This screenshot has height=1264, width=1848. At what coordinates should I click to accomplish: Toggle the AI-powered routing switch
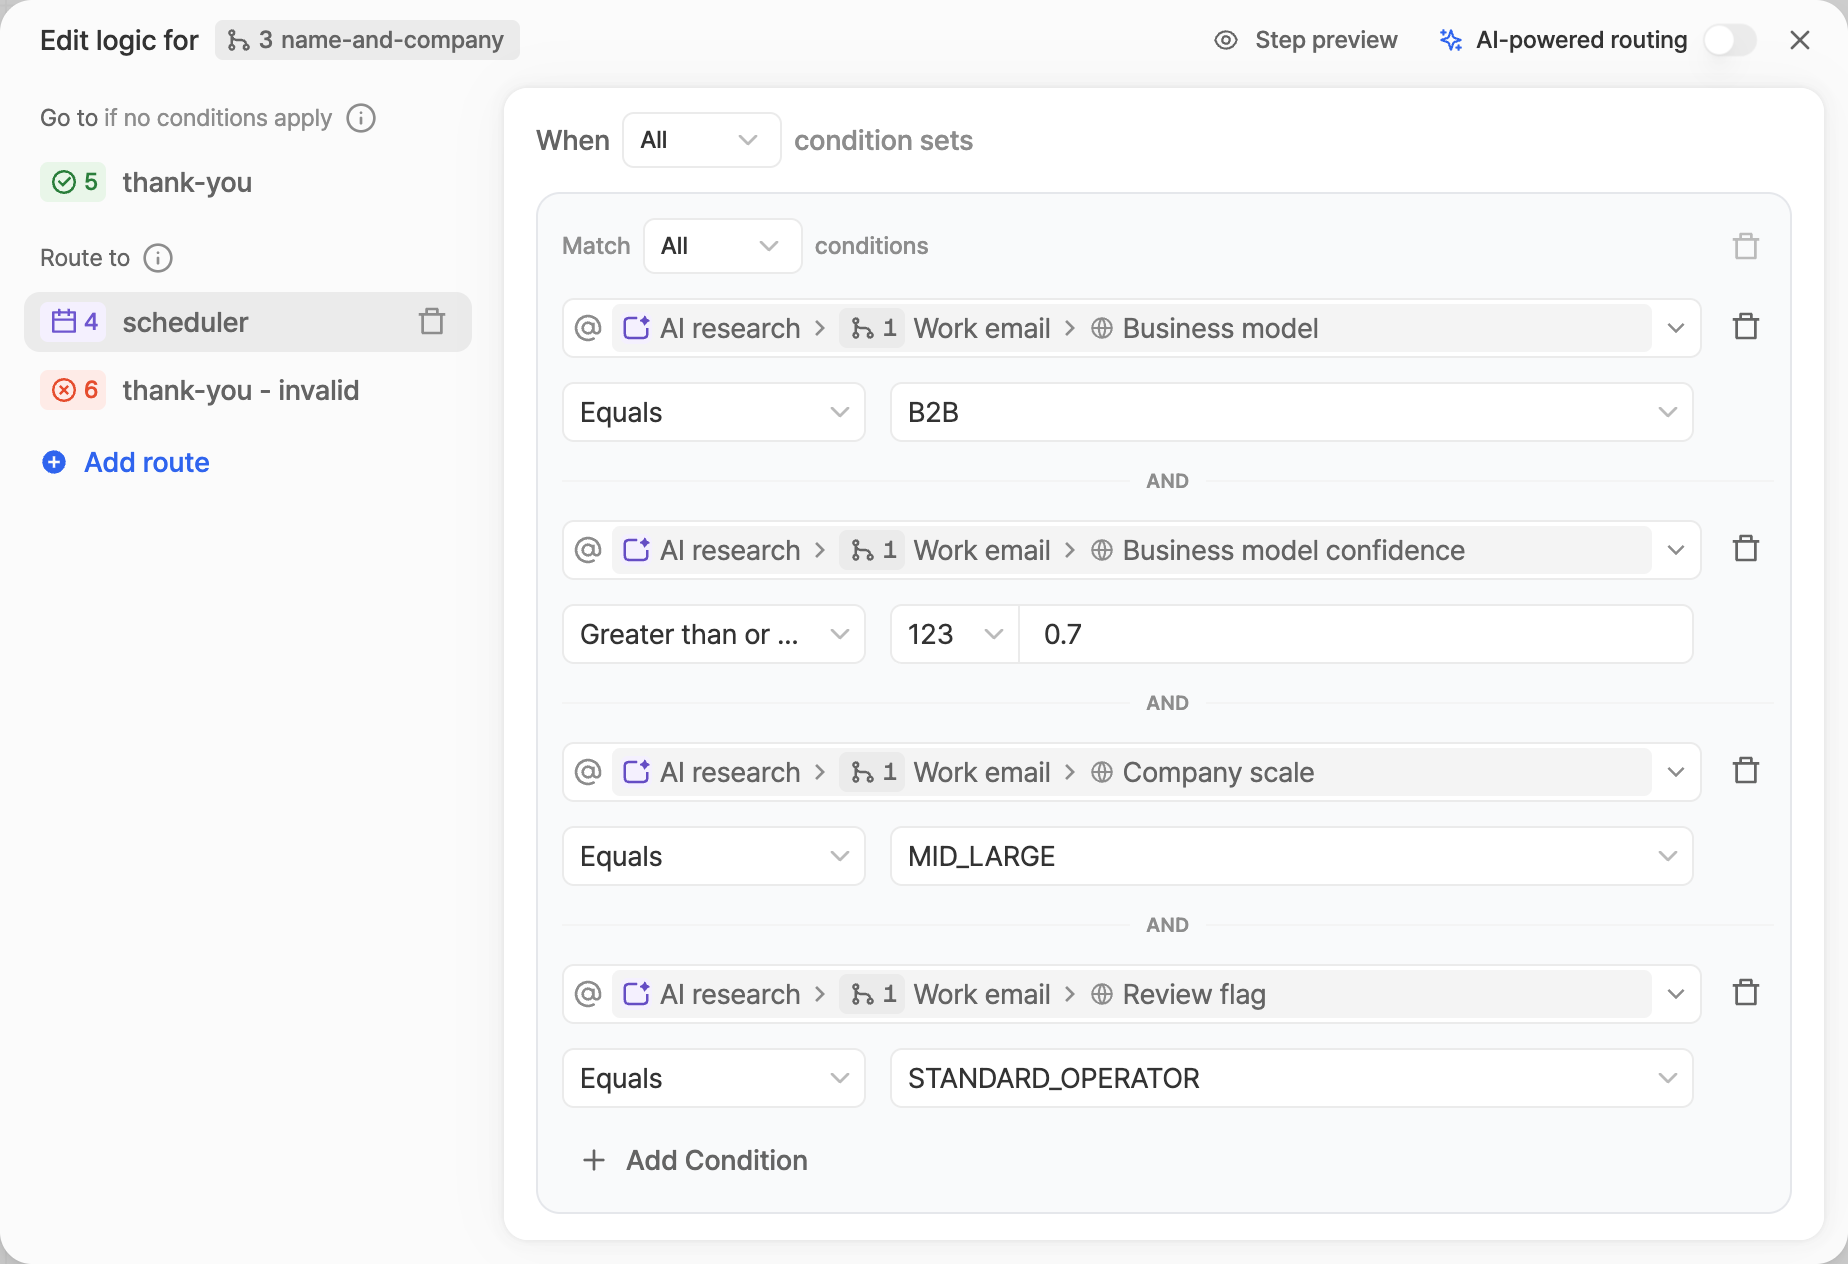tap(1730, 40)
